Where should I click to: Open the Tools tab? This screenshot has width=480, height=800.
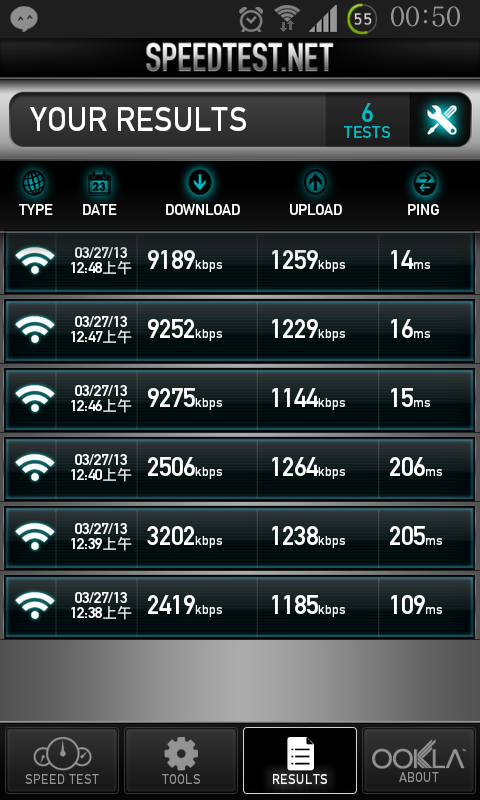[181, 760]
